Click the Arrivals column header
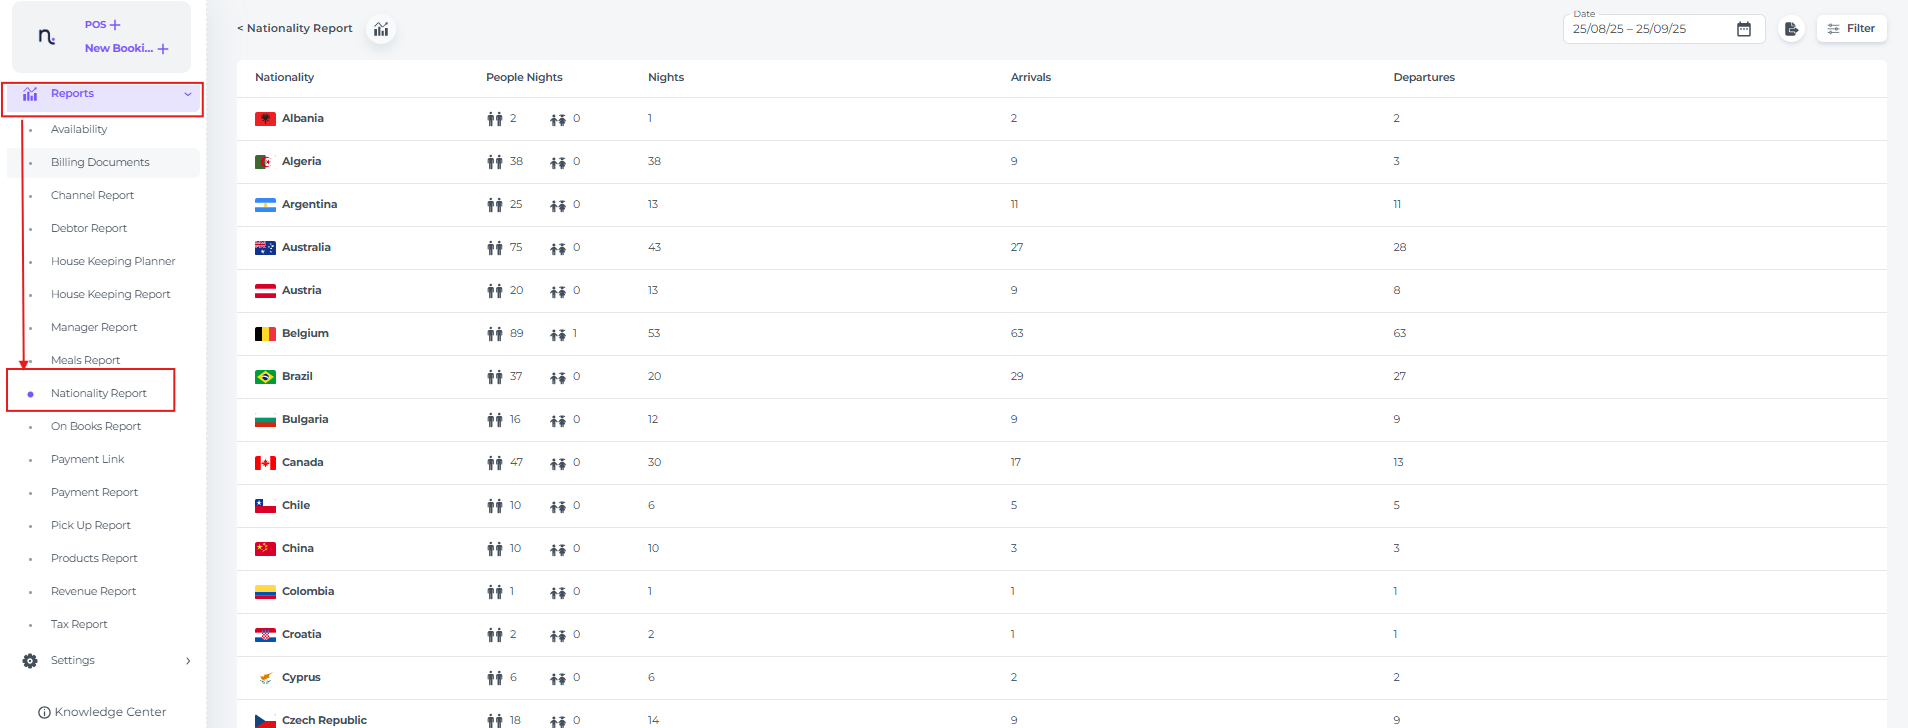This screenshot has height=728, width=1908. coord(1030,77)
